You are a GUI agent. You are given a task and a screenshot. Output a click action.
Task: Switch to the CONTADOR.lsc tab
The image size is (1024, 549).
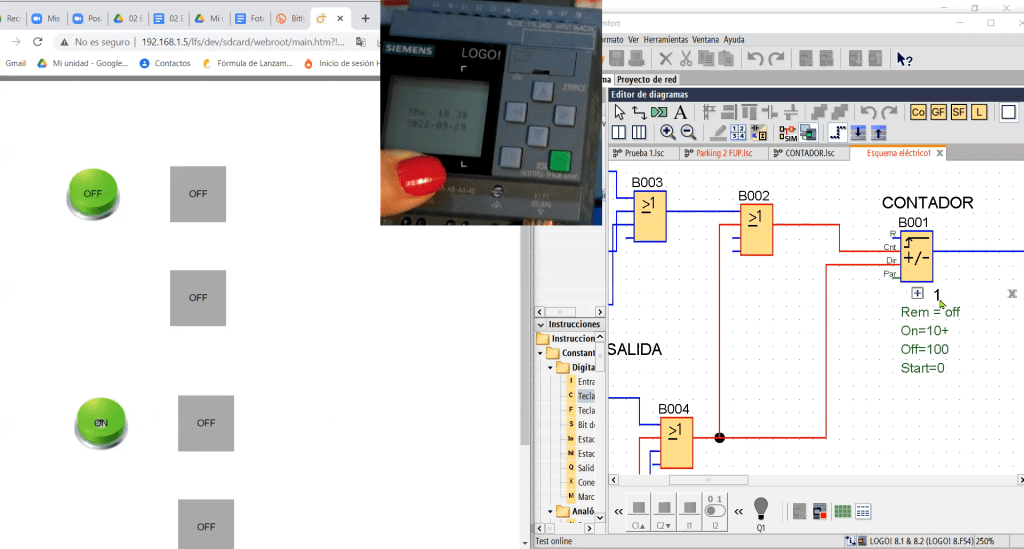coord(809,153)
